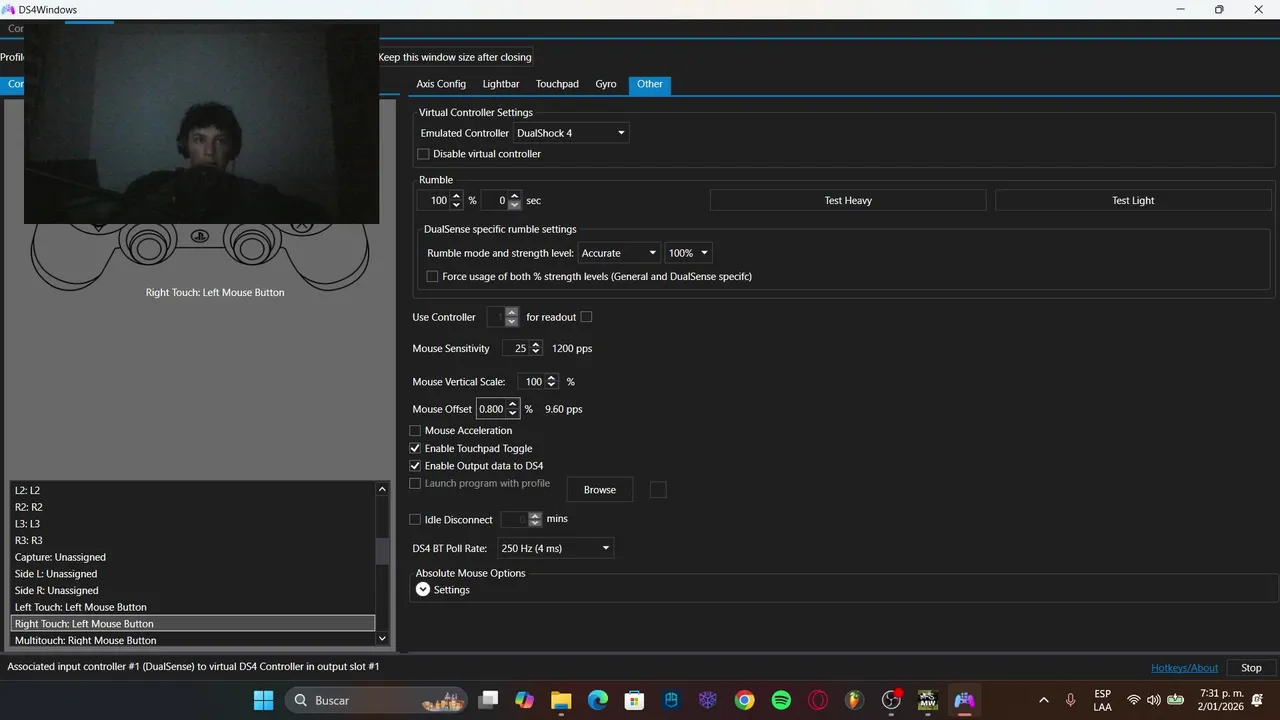The image size is (1280, 720).
Task: Switch to the Gyro tab
Action: [606, 84]
